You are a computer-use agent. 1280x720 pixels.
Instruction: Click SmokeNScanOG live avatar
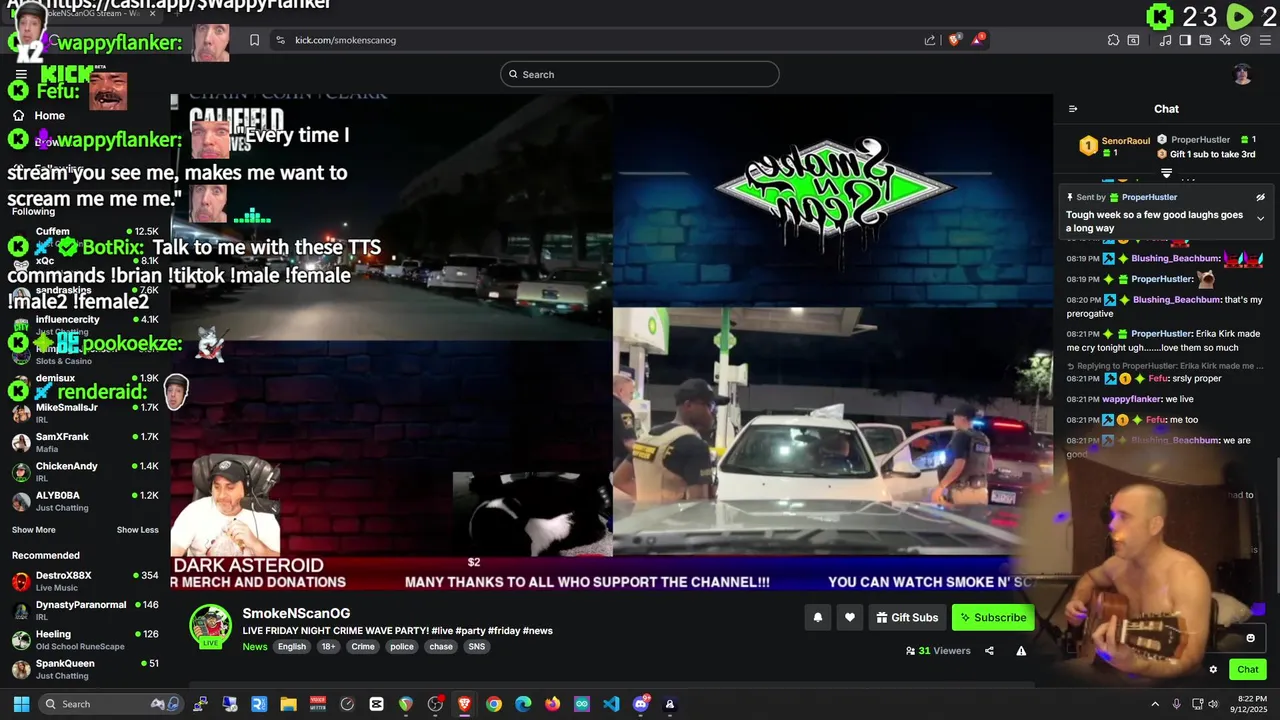(x=210, y=625)
